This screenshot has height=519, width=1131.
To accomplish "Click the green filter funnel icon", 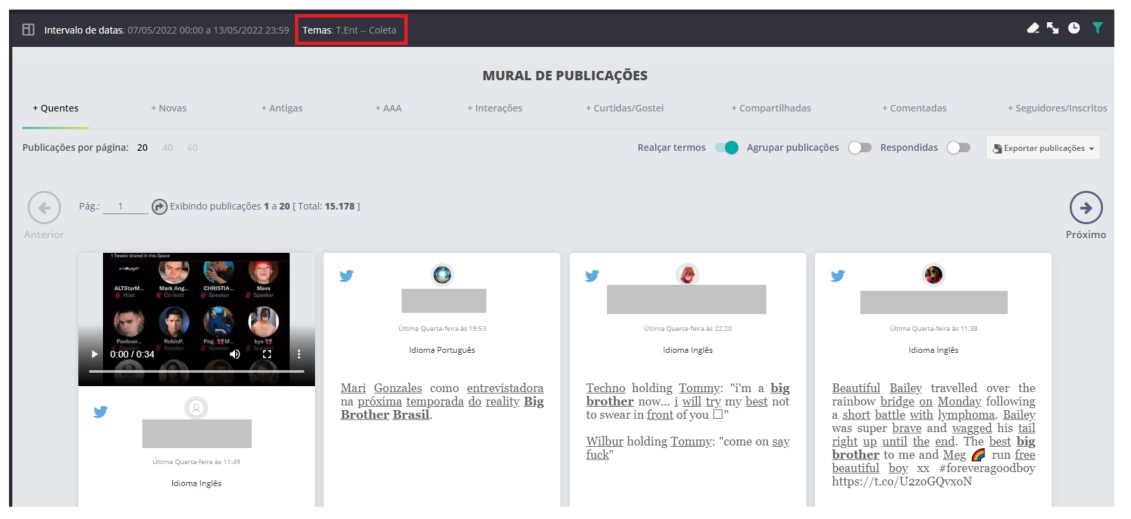I will pos(1097,28).
